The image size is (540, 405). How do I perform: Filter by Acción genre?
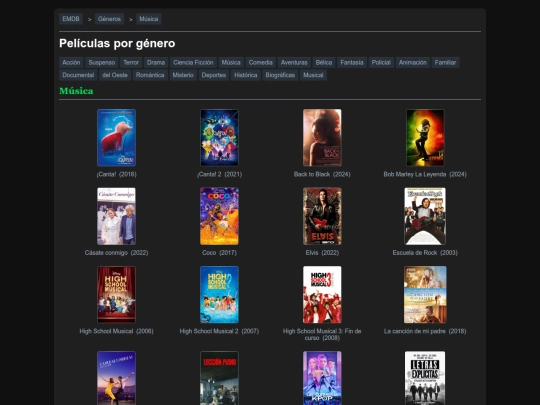[71, 62]
